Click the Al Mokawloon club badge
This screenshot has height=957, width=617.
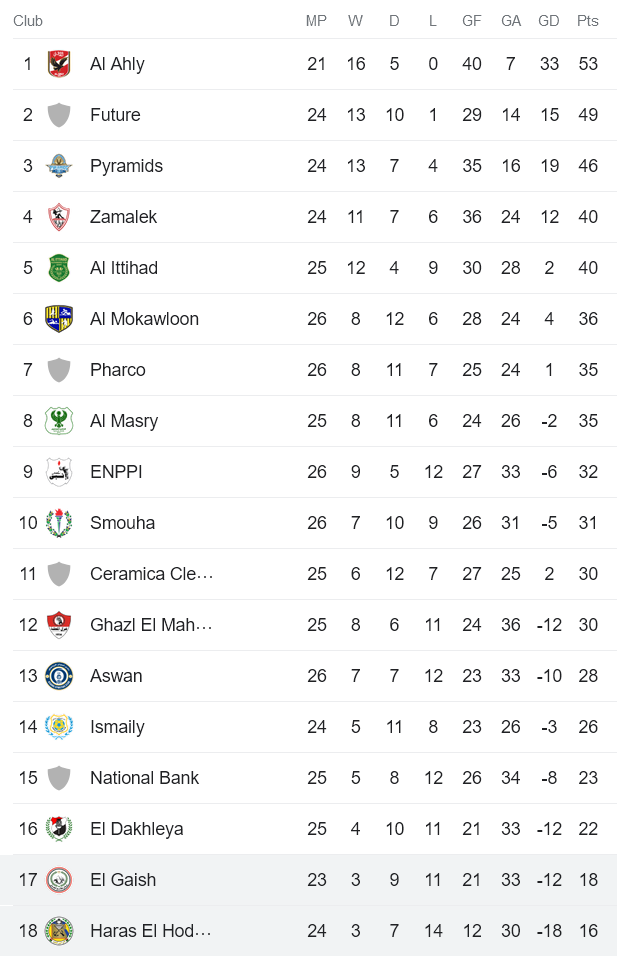pos(59,319)
